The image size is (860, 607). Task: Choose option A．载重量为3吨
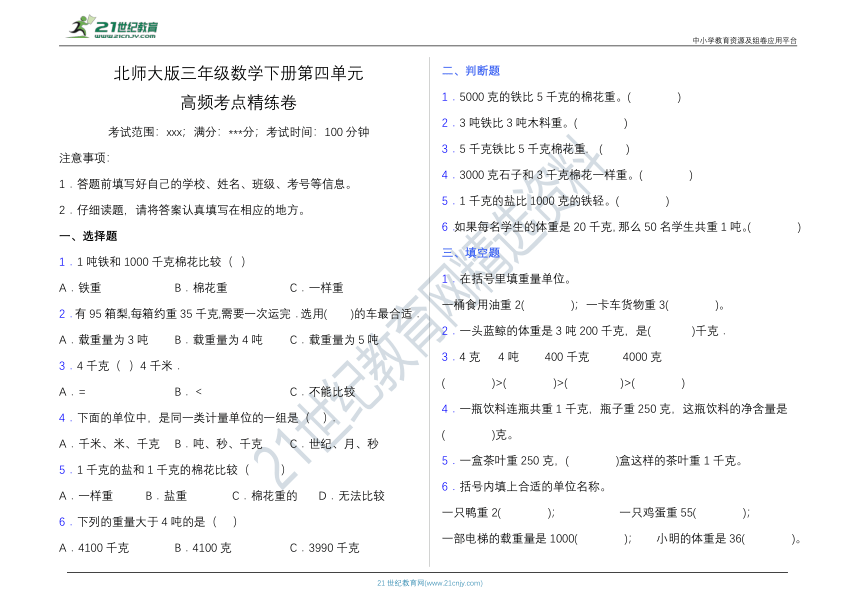point(104,339)
